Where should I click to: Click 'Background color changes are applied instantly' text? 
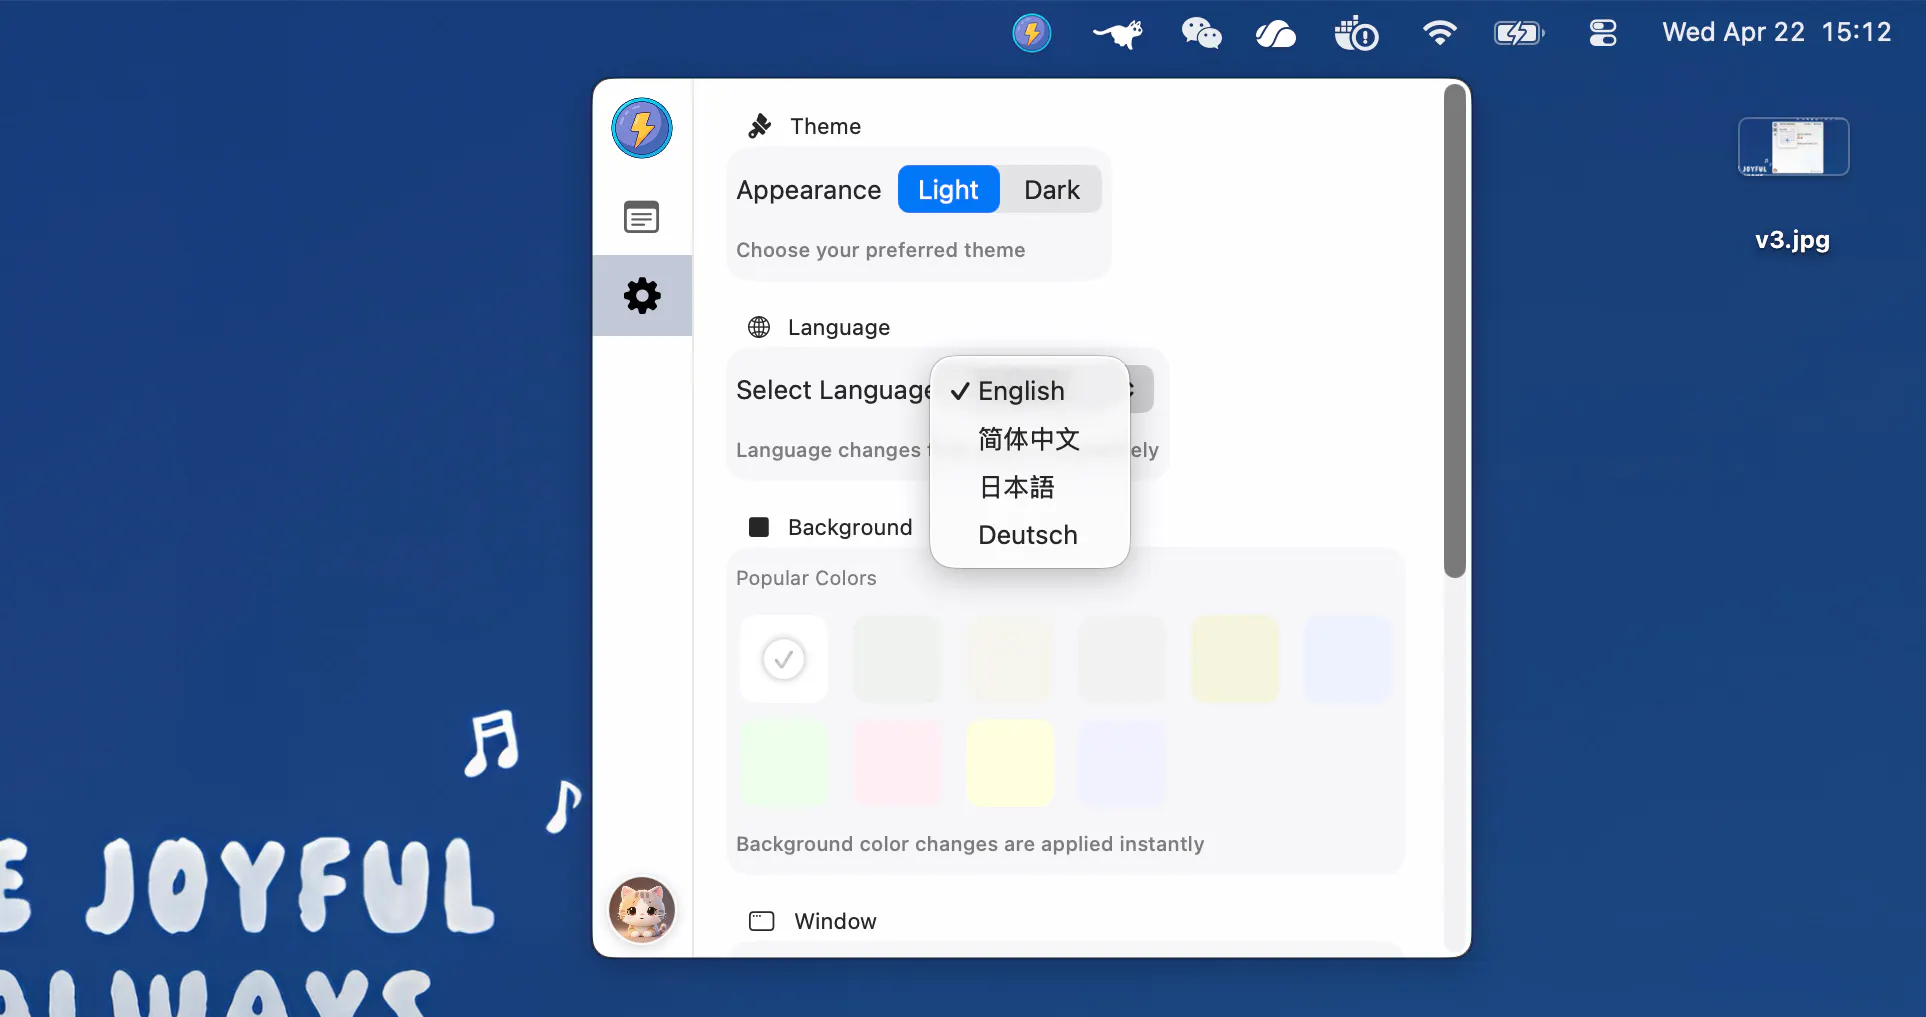click(x=970, y=844)
